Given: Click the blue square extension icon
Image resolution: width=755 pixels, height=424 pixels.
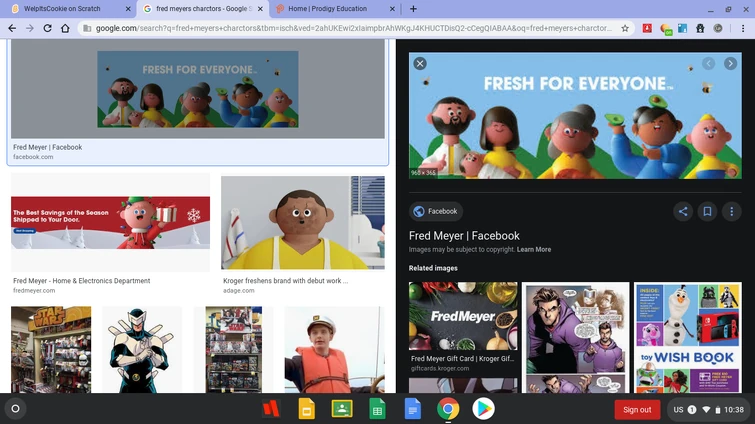Looking at the screenshot, I should [683, 28].
